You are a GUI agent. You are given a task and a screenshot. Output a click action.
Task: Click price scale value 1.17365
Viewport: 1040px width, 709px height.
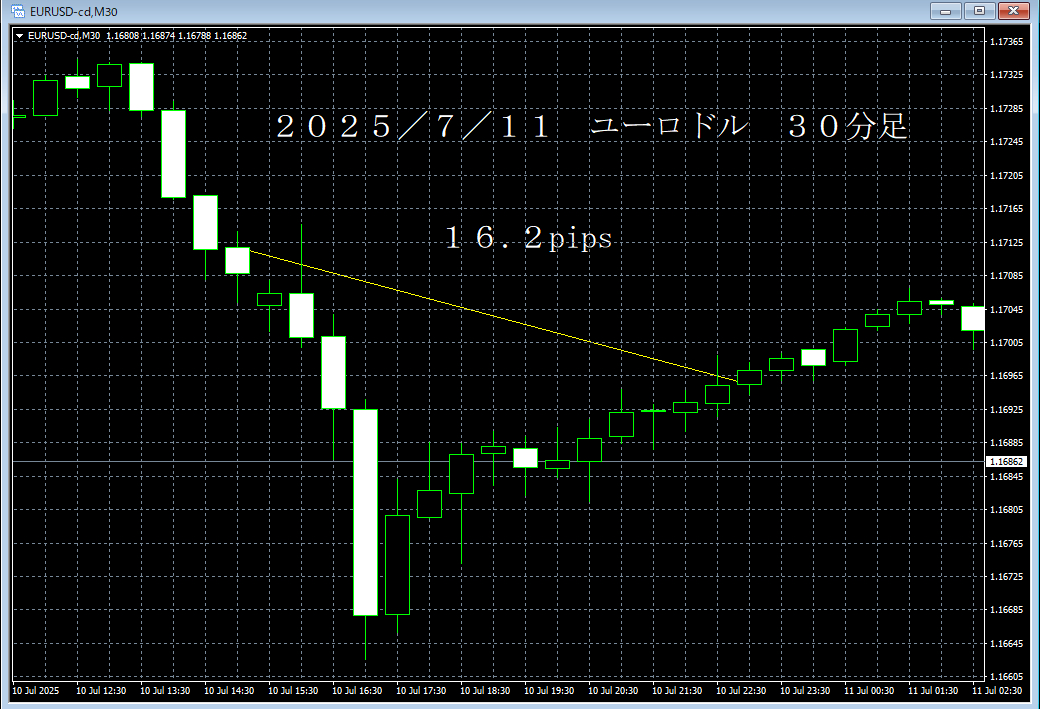click(x=1006, y=42)
